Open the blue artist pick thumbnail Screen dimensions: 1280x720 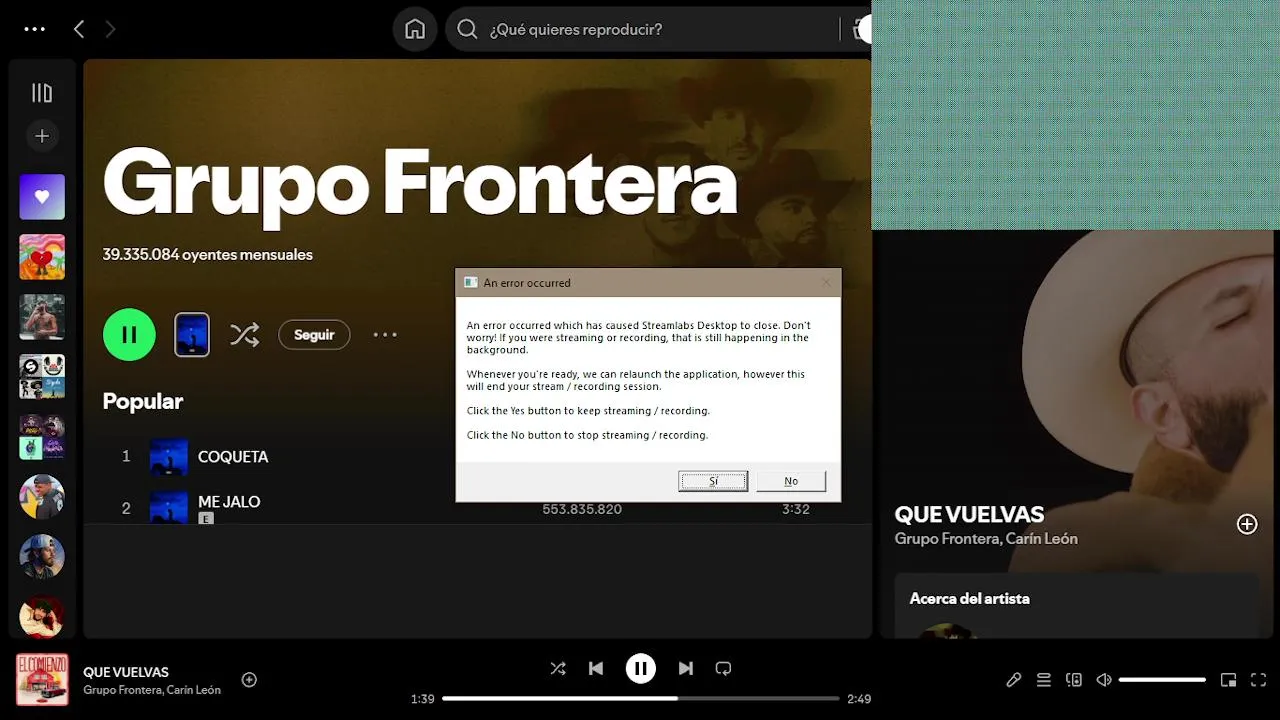(x=192, y=334)
